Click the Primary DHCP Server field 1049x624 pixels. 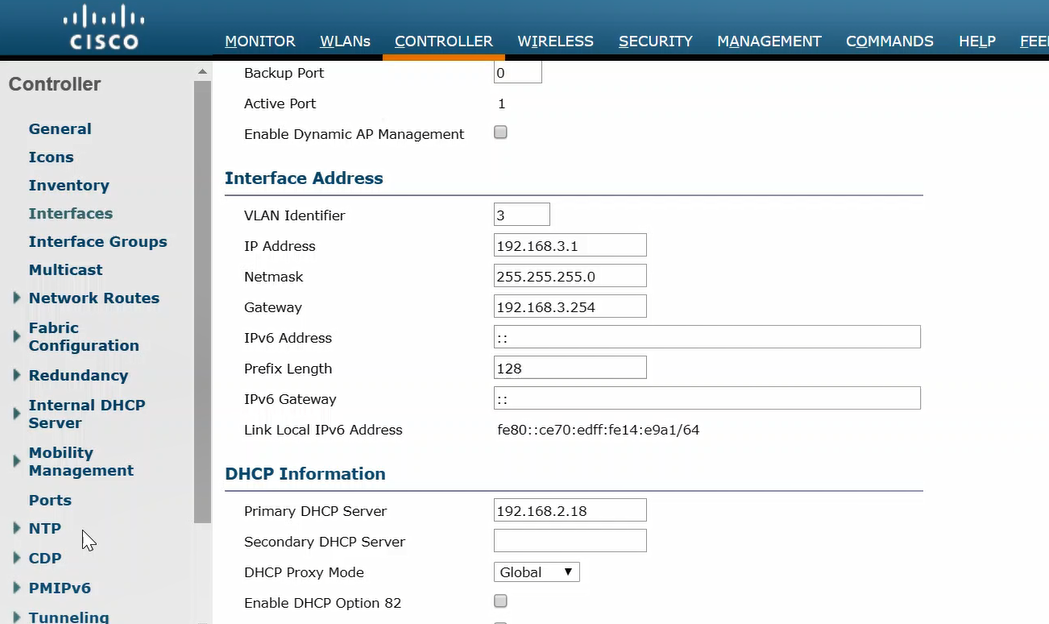pyautogui.click(x=570, y=510)
